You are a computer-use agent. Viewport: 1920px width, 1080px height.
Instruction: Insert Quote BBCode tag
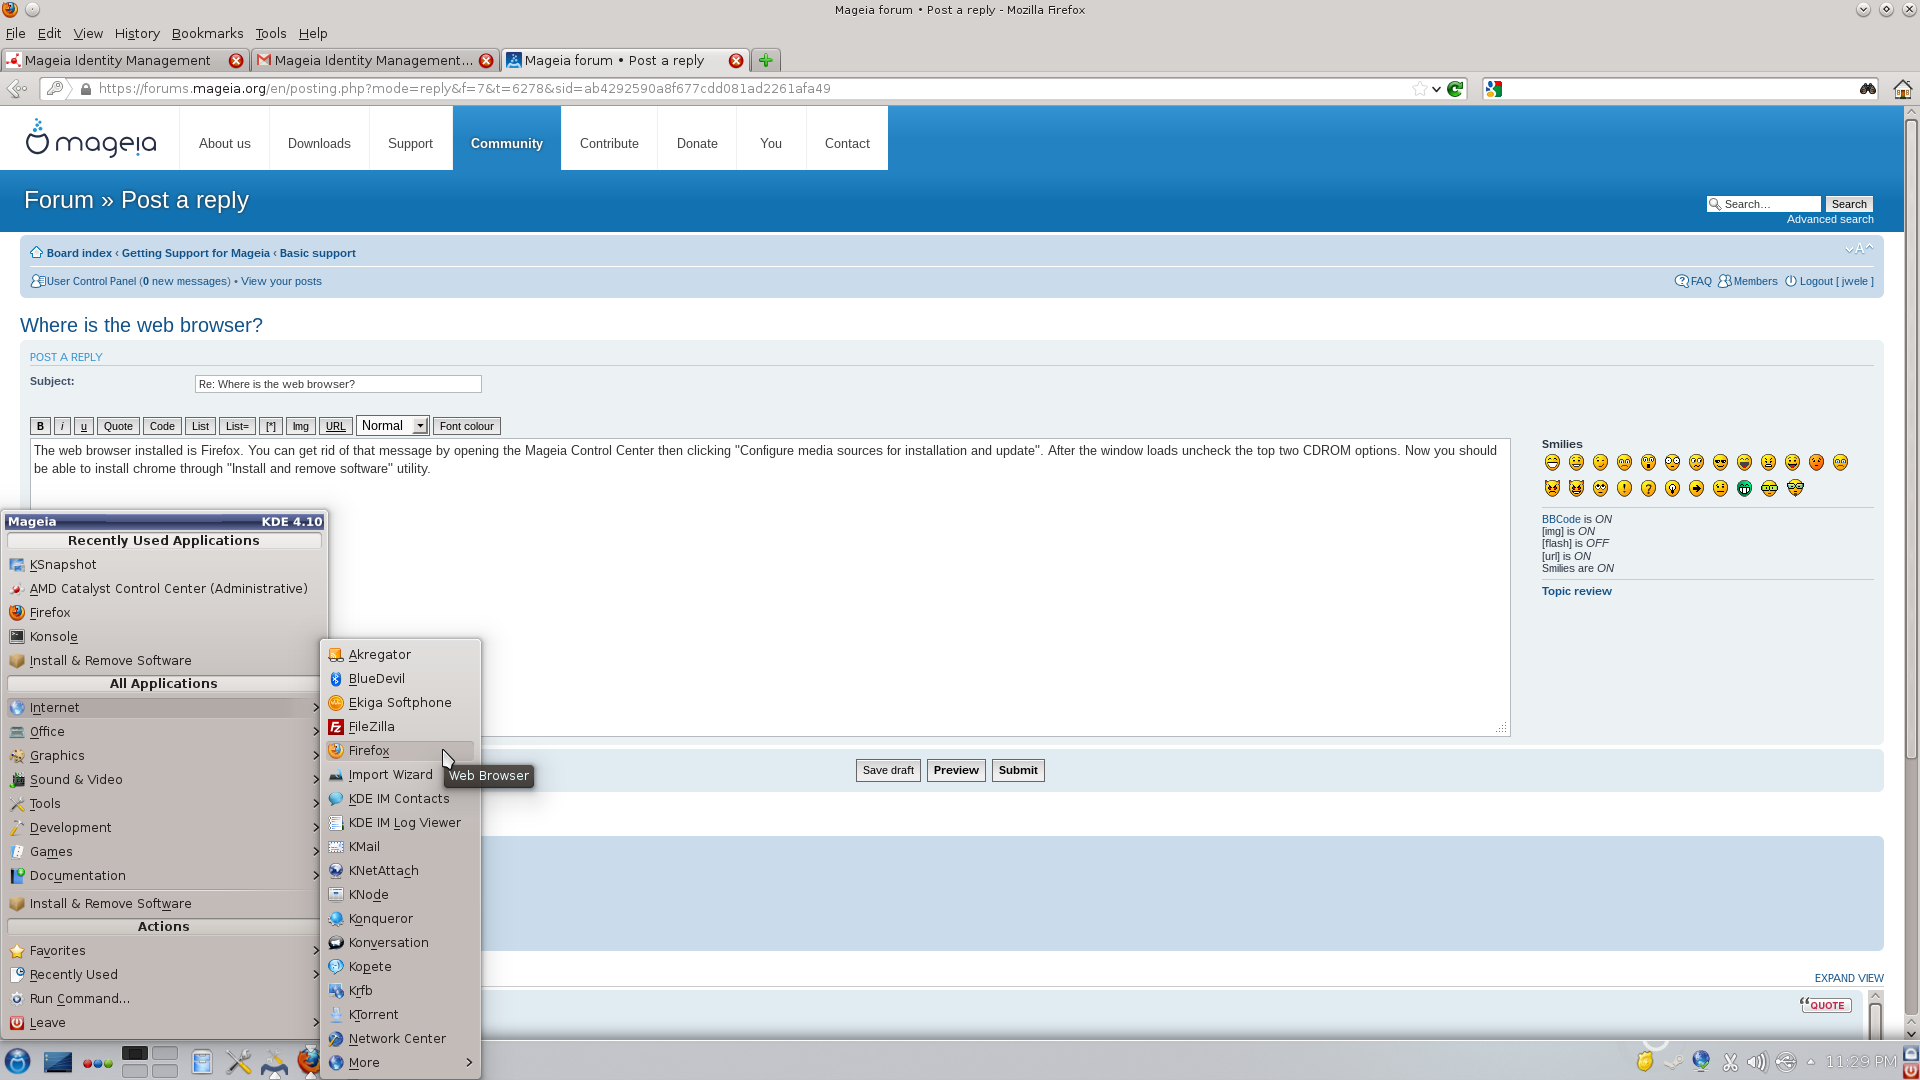coord(118,426)
